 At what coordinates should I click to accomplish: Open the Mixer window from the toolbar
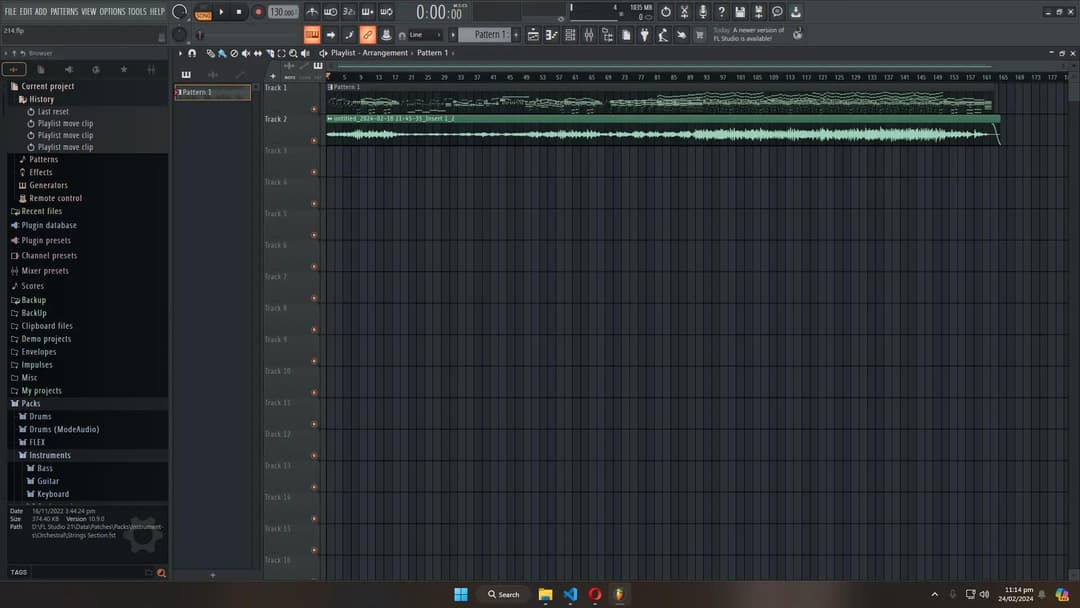588,35
